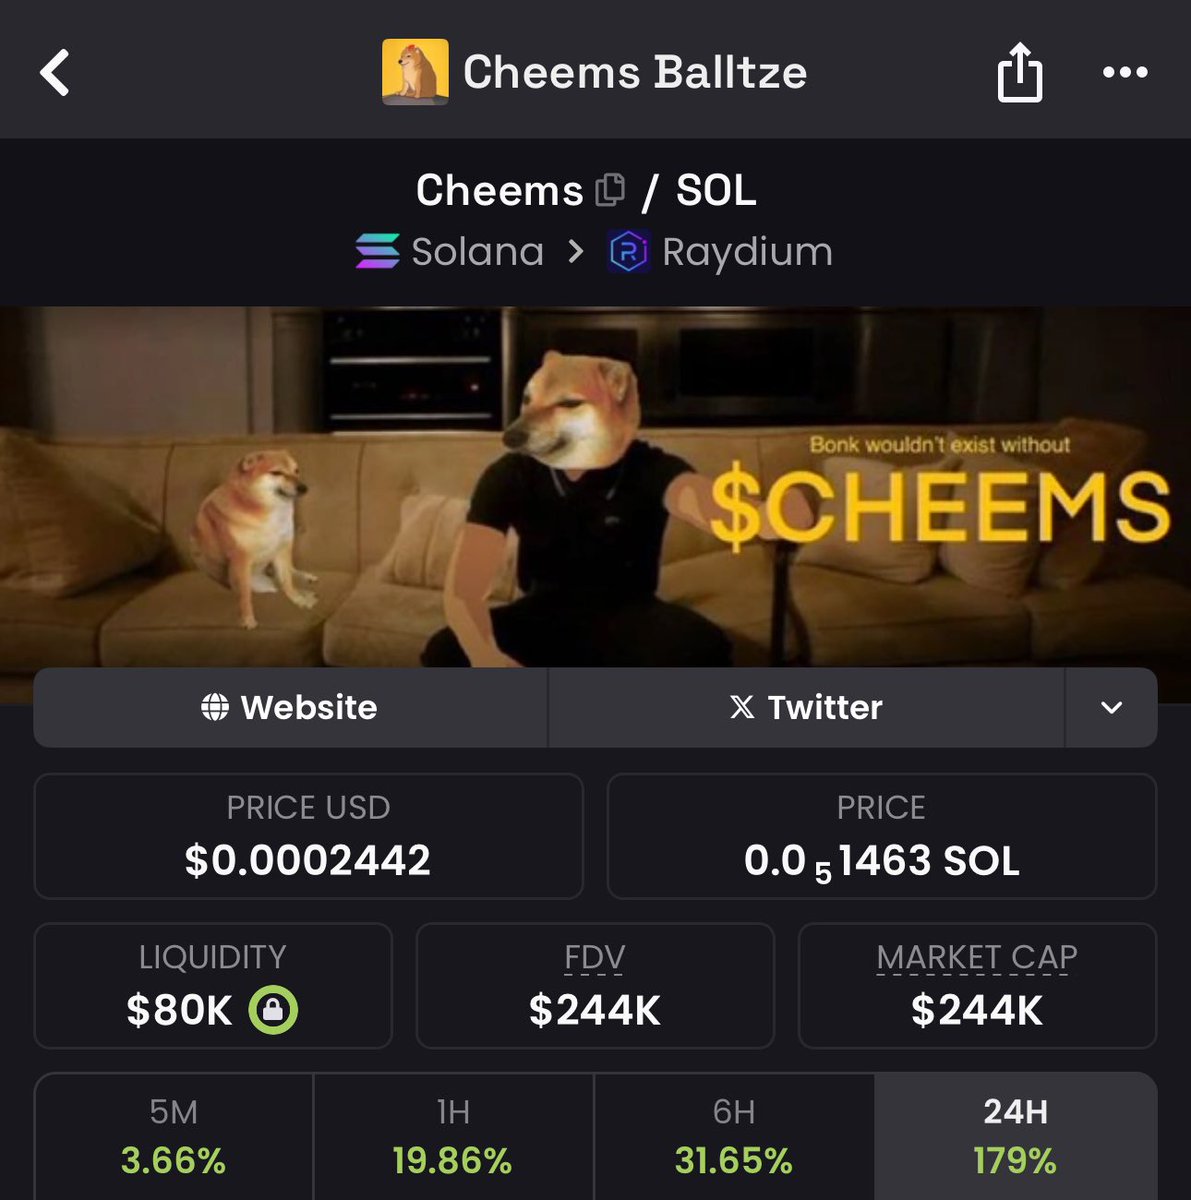1191x1200 pixels.
Task: Select the 6H timeframe tab
Action: coord(734,1137)
